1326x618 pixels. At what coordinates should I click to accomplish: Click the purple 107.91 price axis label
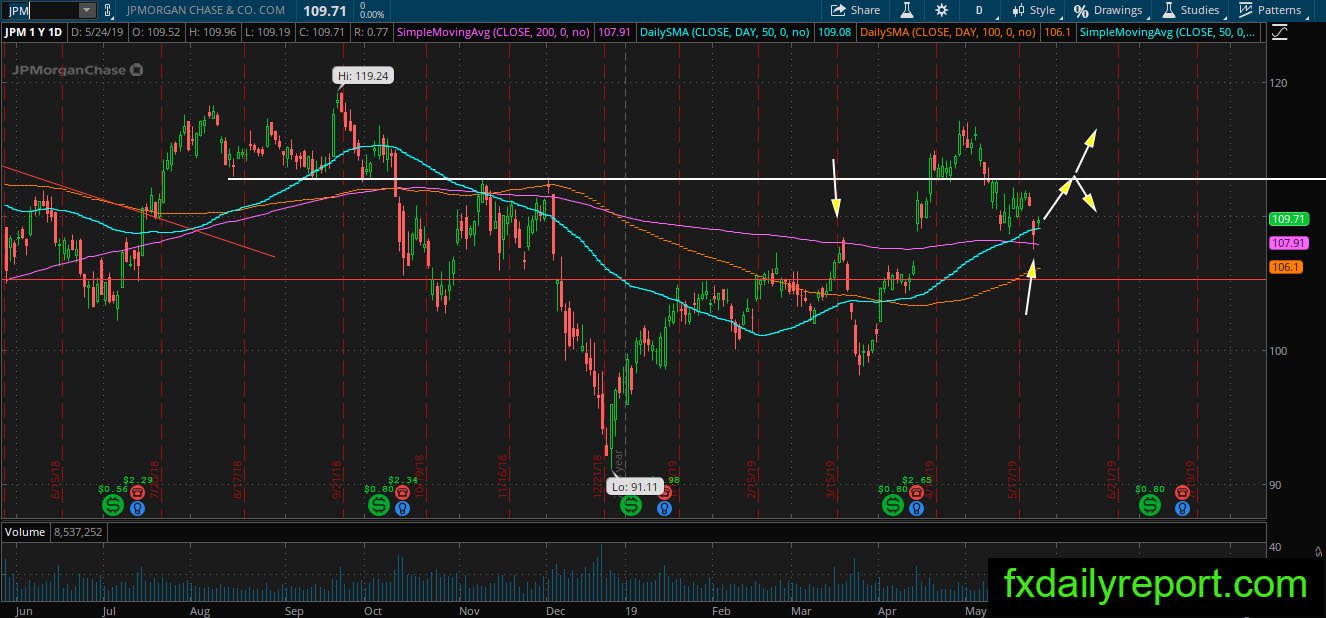pos(1287,243)
